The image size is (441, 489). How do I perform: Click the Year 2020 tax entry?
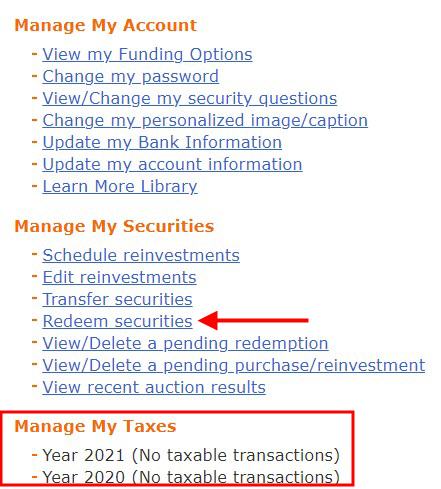[x=191, y=477]
